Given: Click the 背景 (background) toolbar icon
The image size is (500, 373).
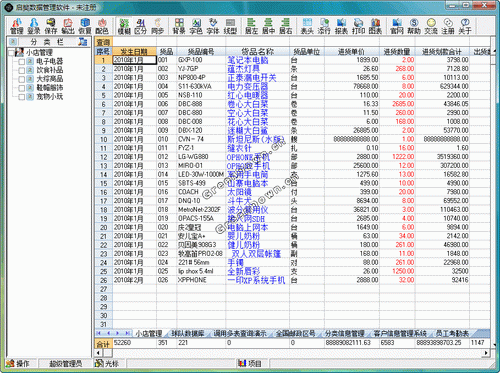Looking at the screenshot, I should click(179, 26).
